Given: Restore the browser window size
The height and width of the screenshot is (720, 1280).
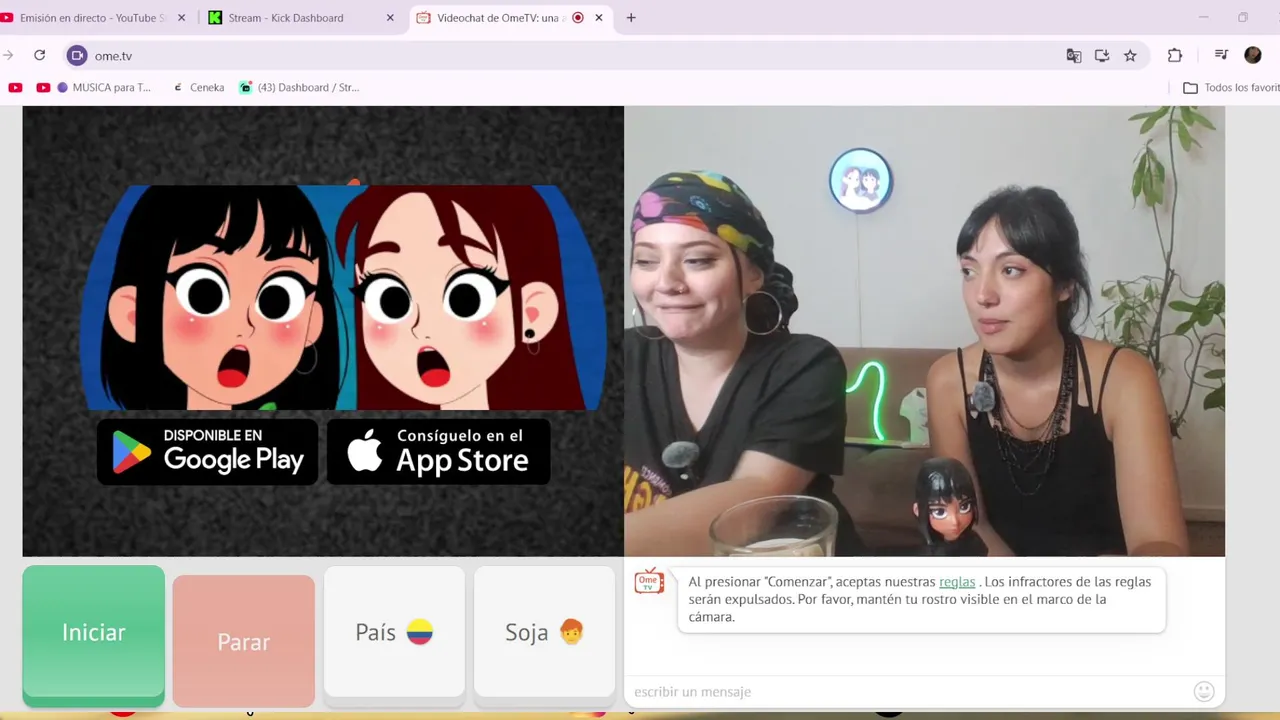Looking at the screenshot, I should coord(1243,17).
